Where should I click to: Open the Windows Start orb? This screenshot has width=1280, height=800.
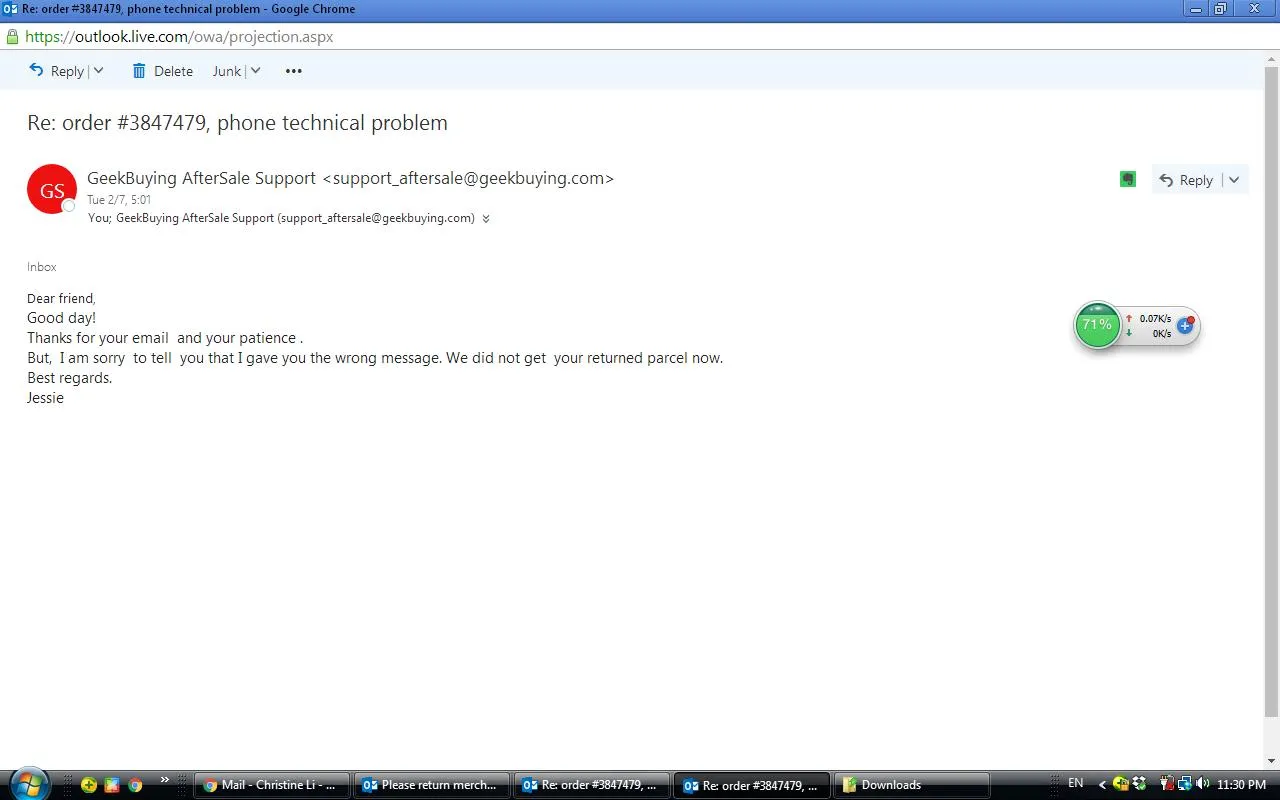[28, 784]
